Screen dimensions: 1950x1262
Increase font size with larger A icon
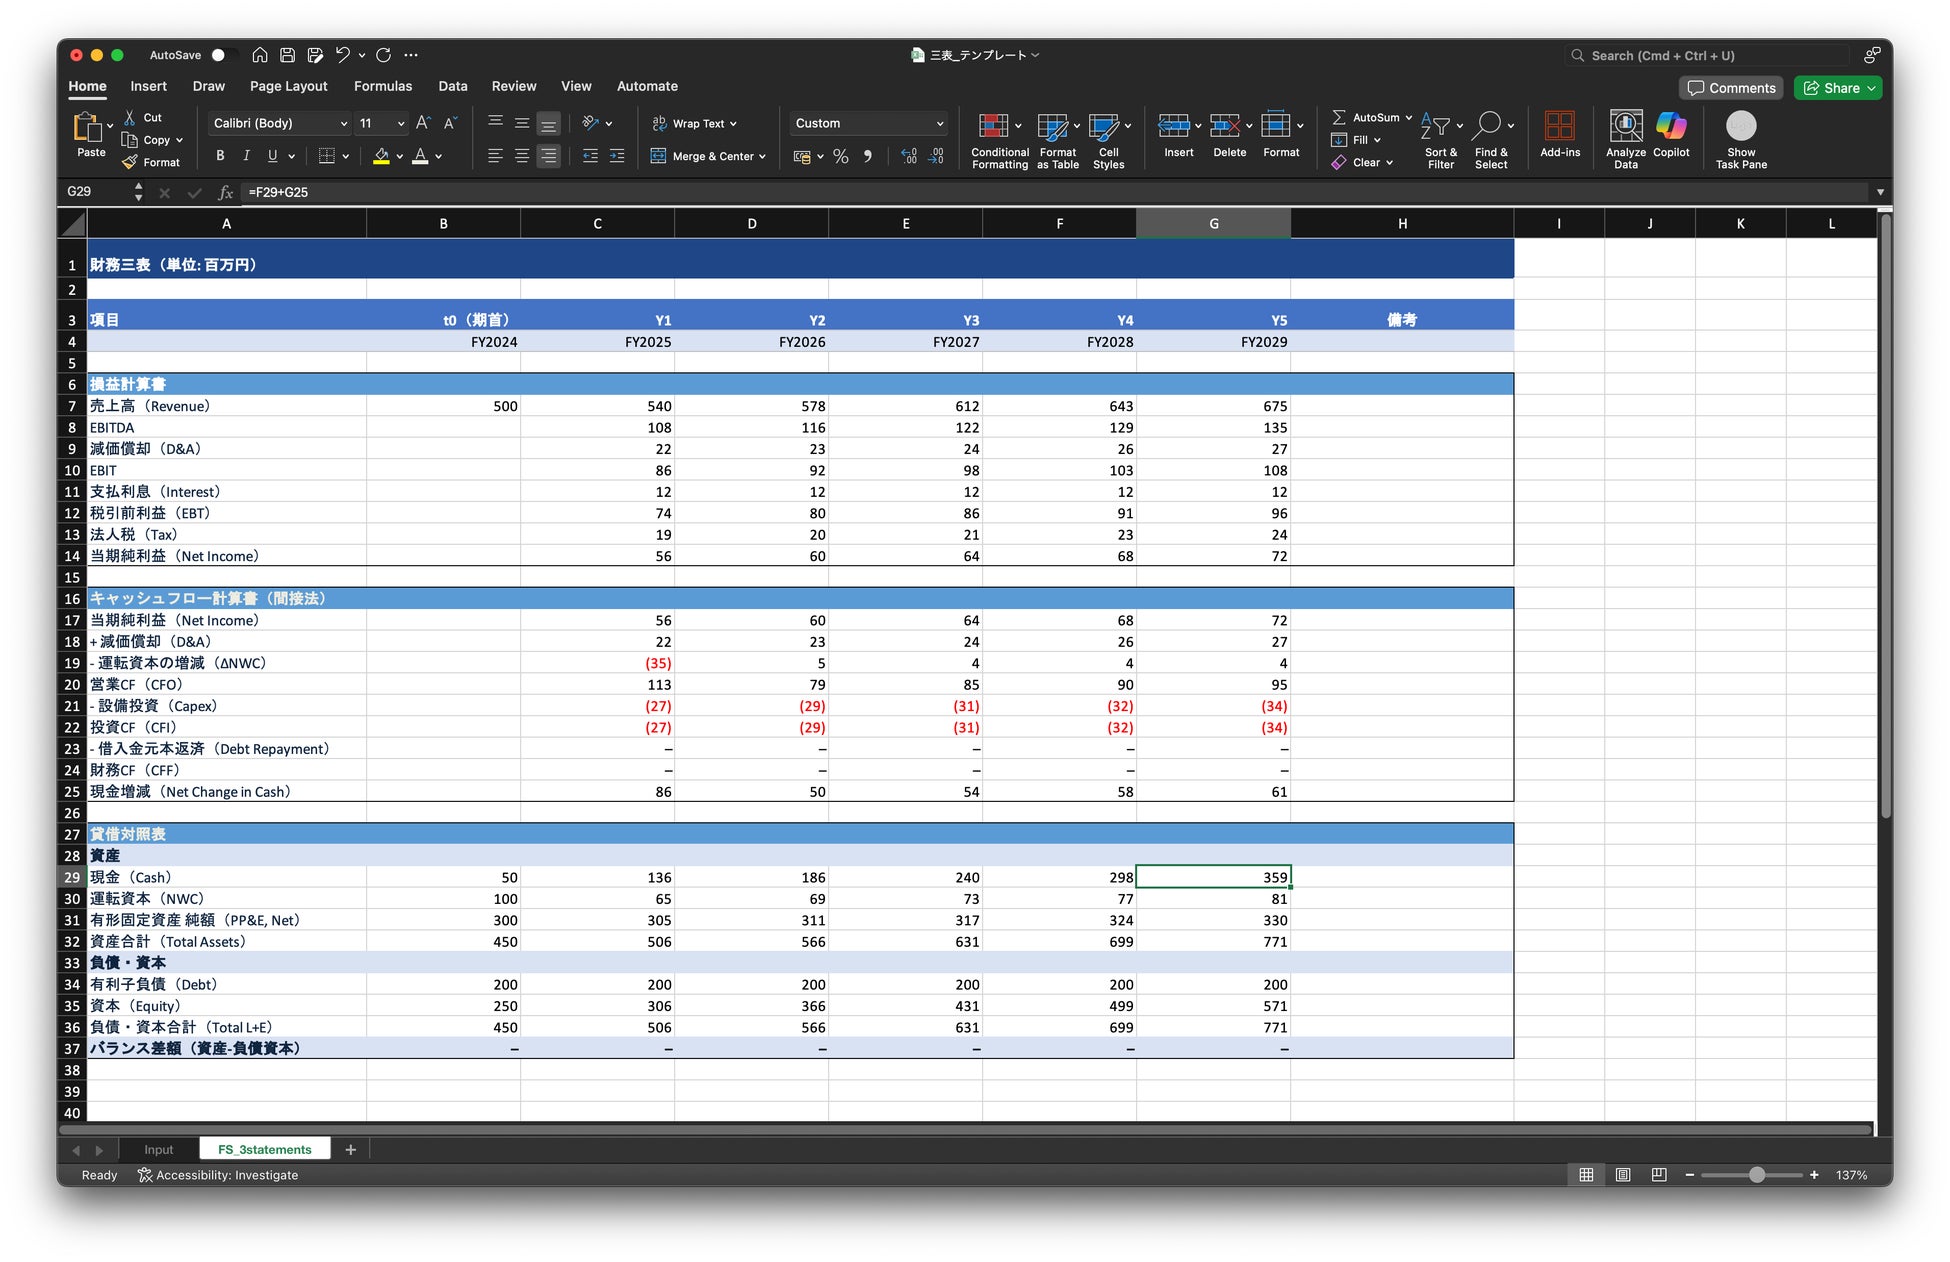[x=423, y=123]
